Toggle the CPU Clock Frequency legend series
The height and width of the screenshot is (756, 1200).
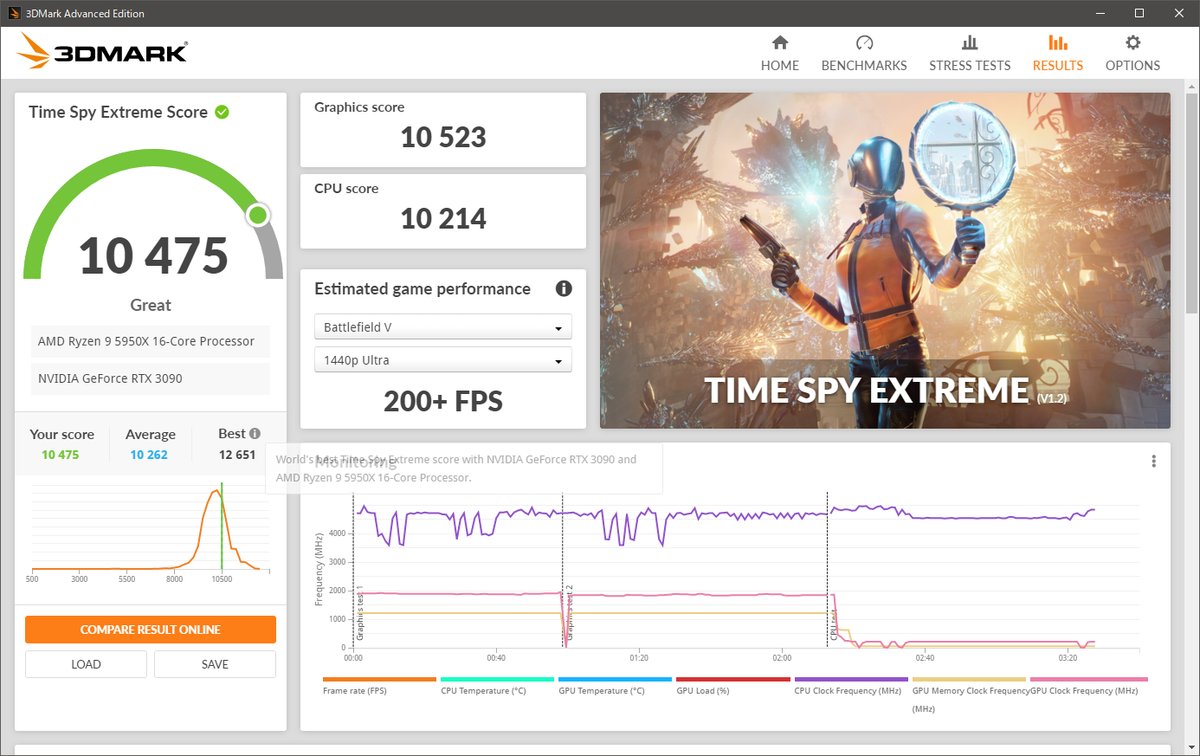[851, 686]
